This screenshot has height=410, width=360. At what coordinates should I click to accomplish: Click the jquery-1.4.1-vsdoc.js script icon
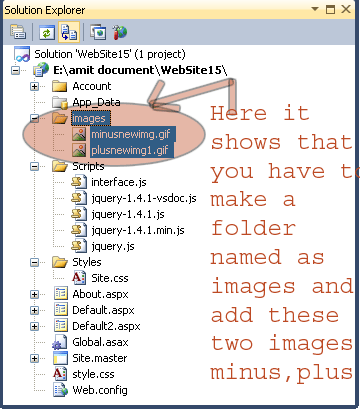79,198
